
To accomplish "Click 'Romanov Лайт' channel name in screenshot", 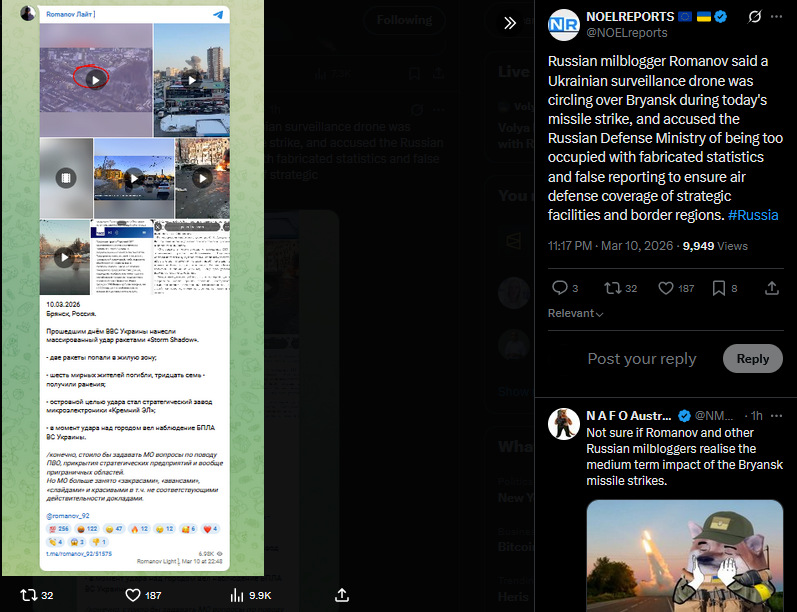I will (70, 14).
